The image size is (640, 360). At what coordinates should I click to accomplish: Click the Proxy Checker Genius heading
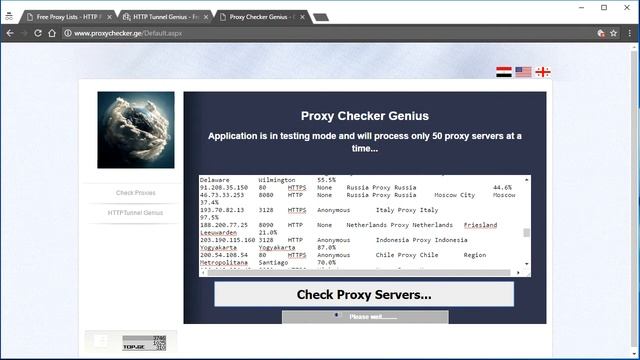(x=365, y=116)
